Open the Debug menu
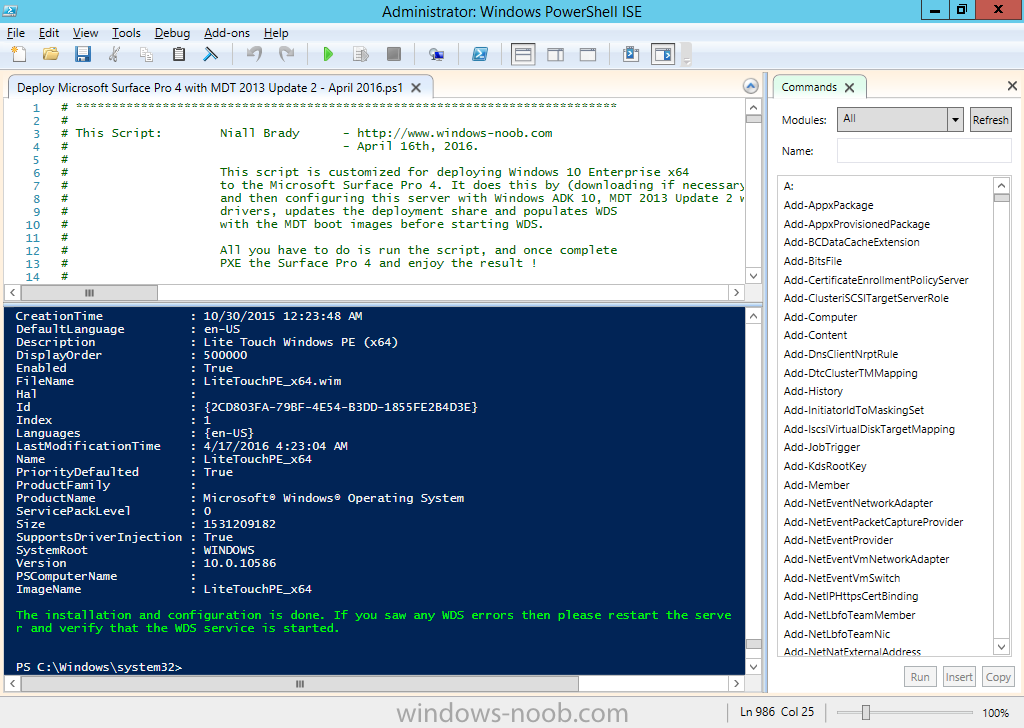This screenshot has height=728, width=1024. [172, 33]
